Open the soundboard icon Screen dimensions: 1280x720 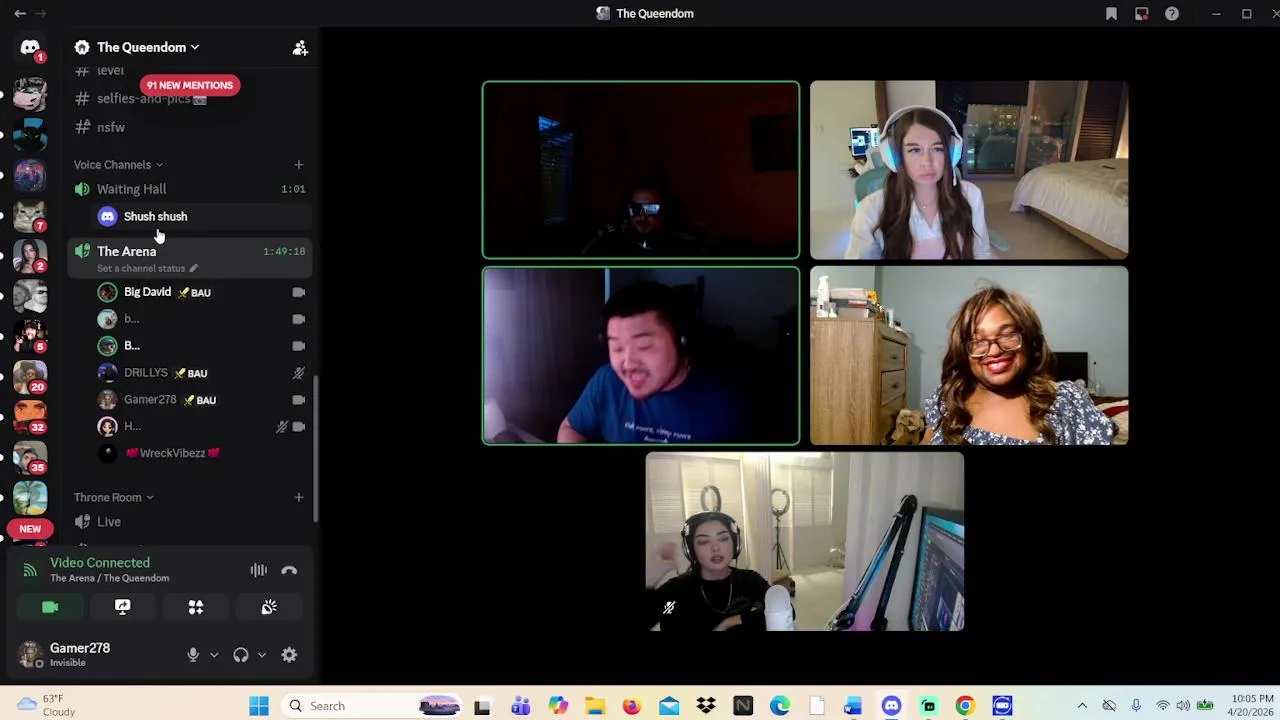coord(269,607)
